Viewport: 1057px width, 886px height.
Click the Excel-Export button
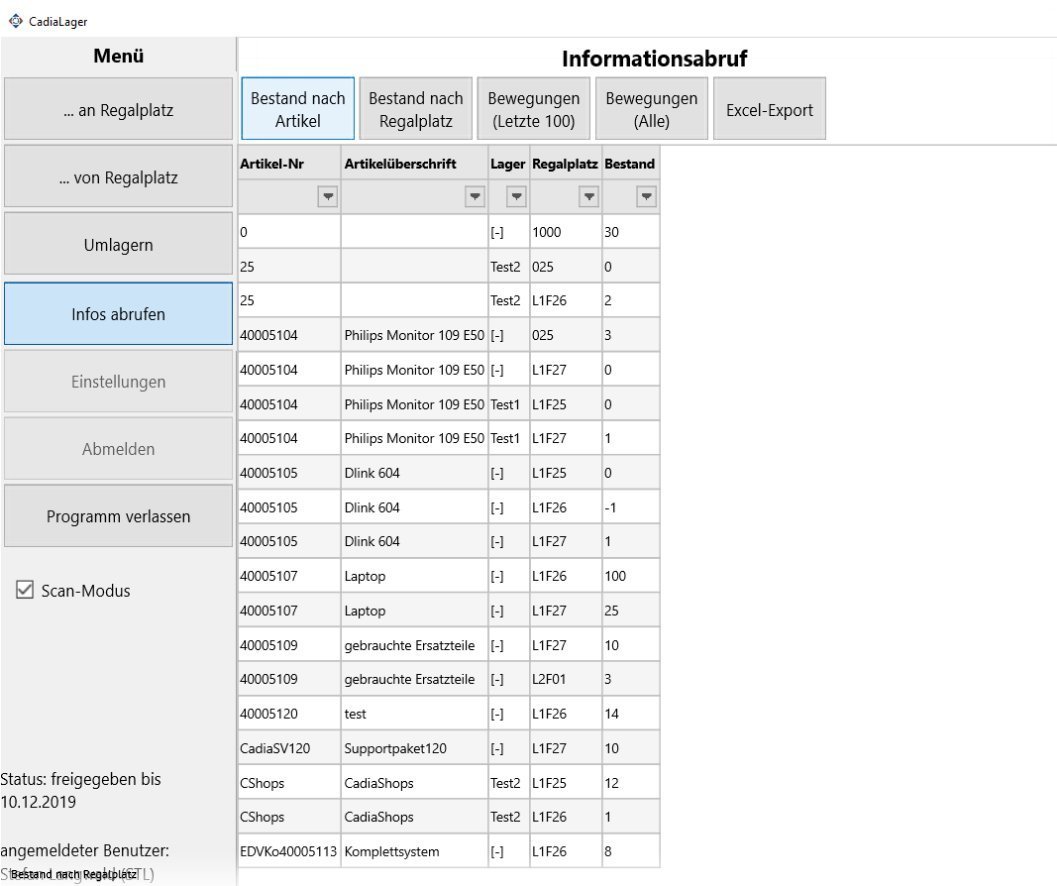(x=769, y=110)
